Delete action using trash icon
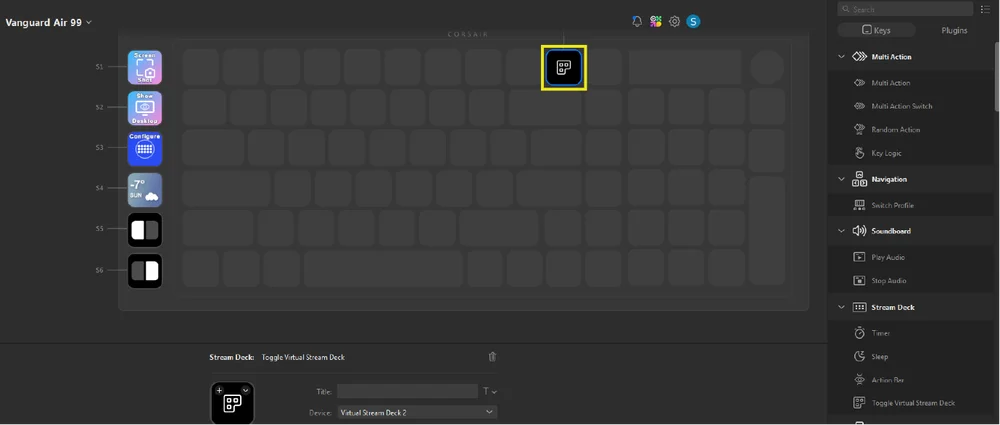The width and height of the screenshot is (1000, 425). coord(492,357)
